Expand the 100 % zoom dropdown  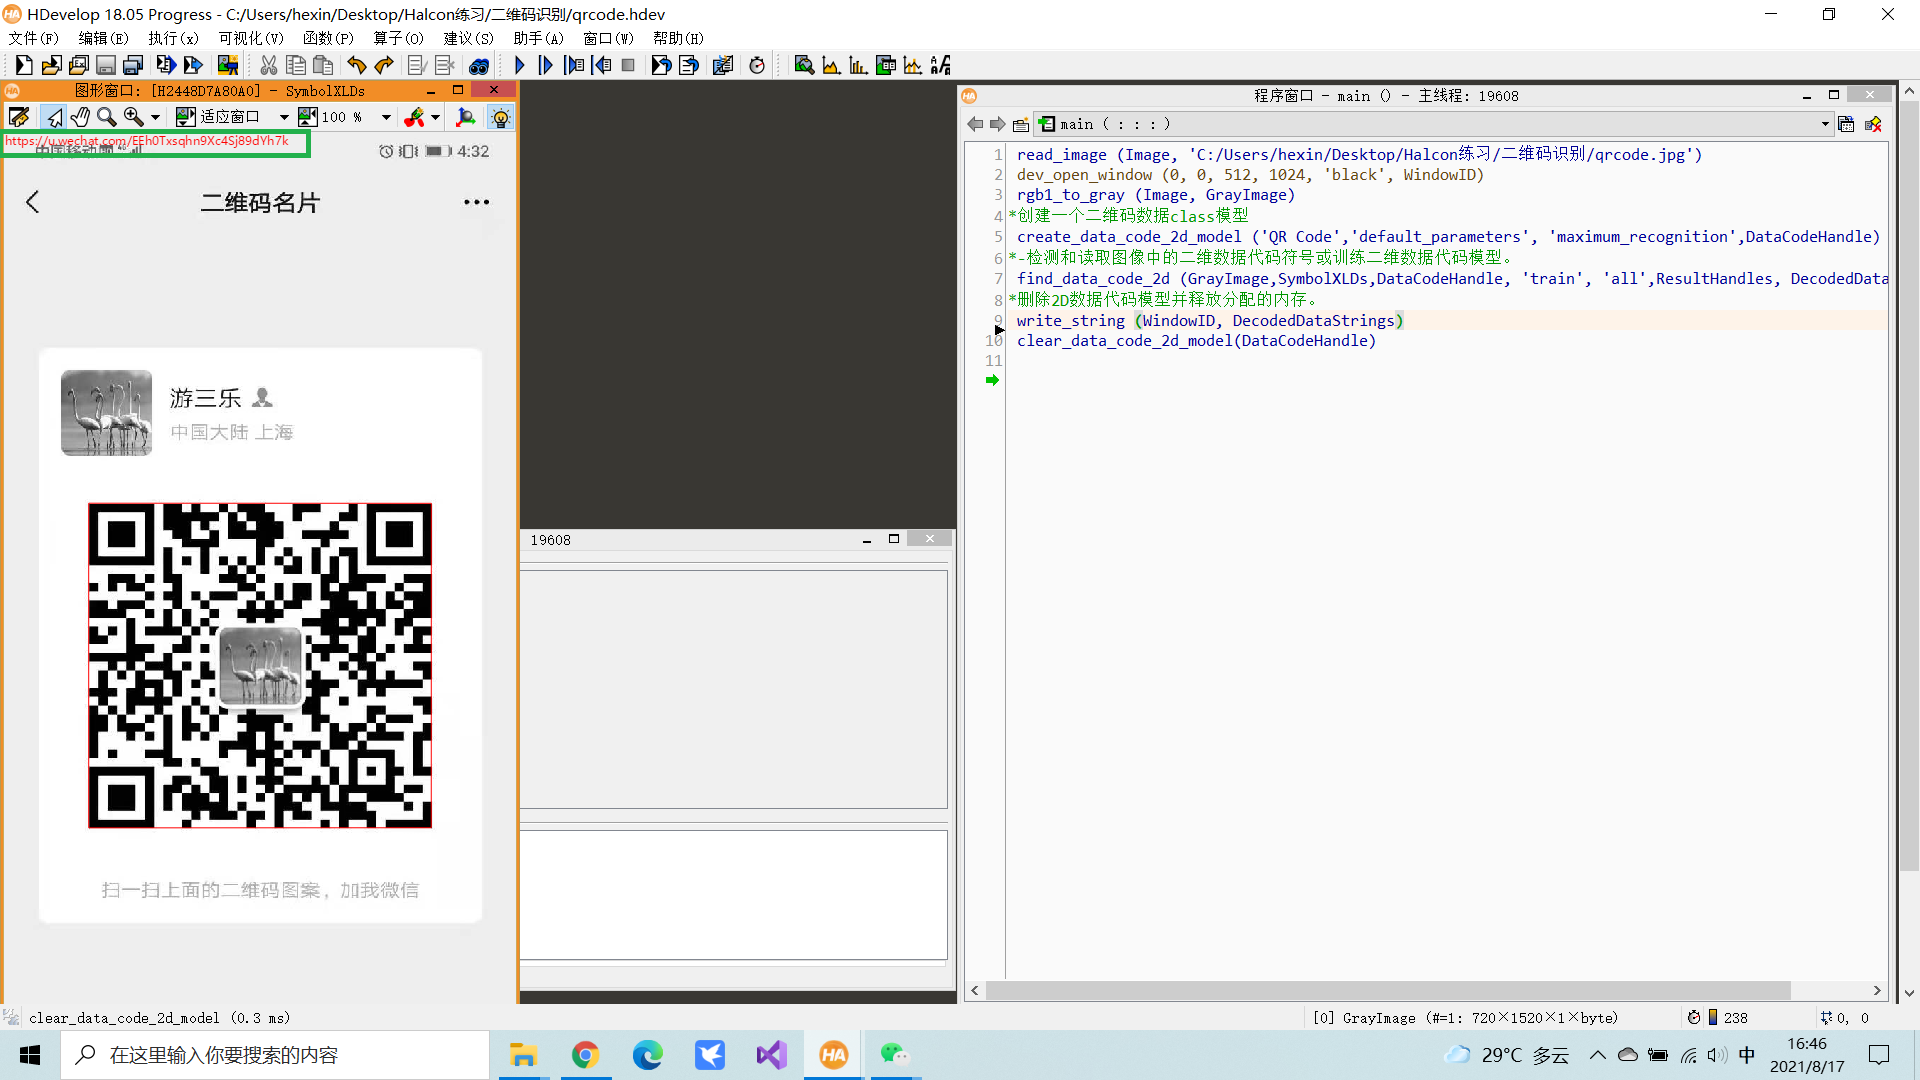(x=386, y=118)
